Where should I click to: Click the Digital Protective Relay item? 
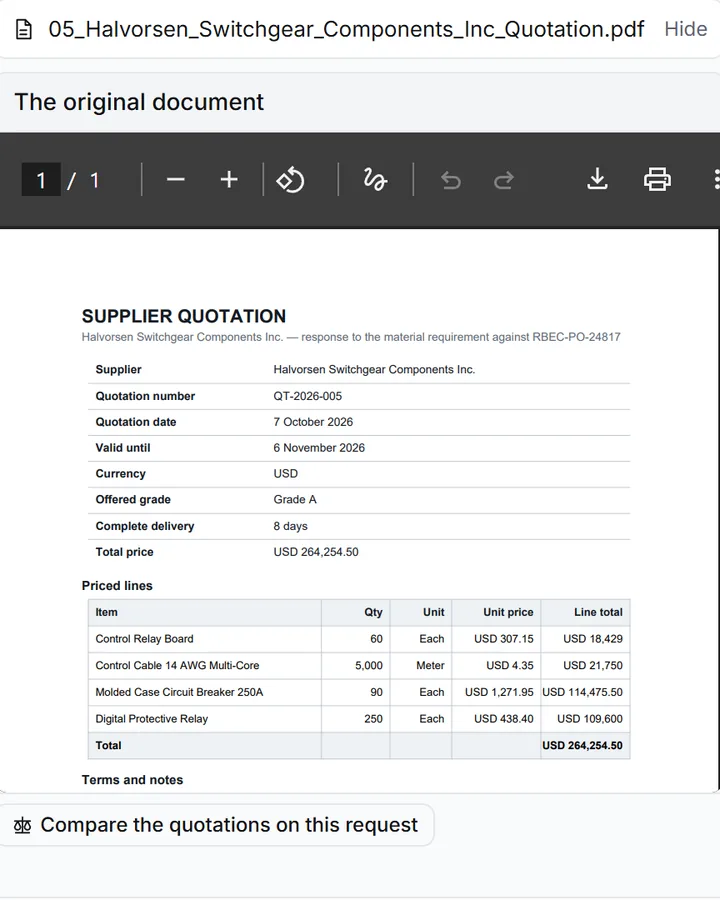click(152, 719)
